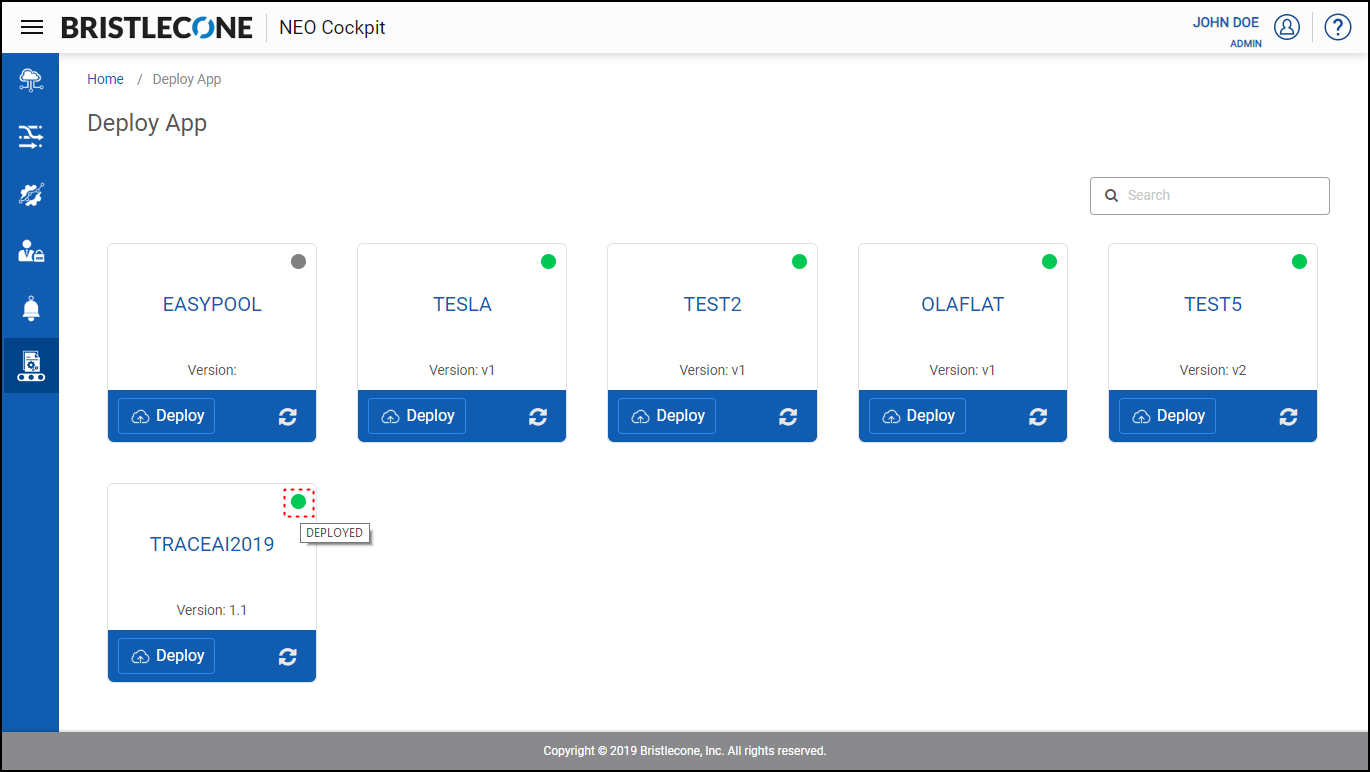Click the green status dot on OLAFLAT

(1049, 262)
